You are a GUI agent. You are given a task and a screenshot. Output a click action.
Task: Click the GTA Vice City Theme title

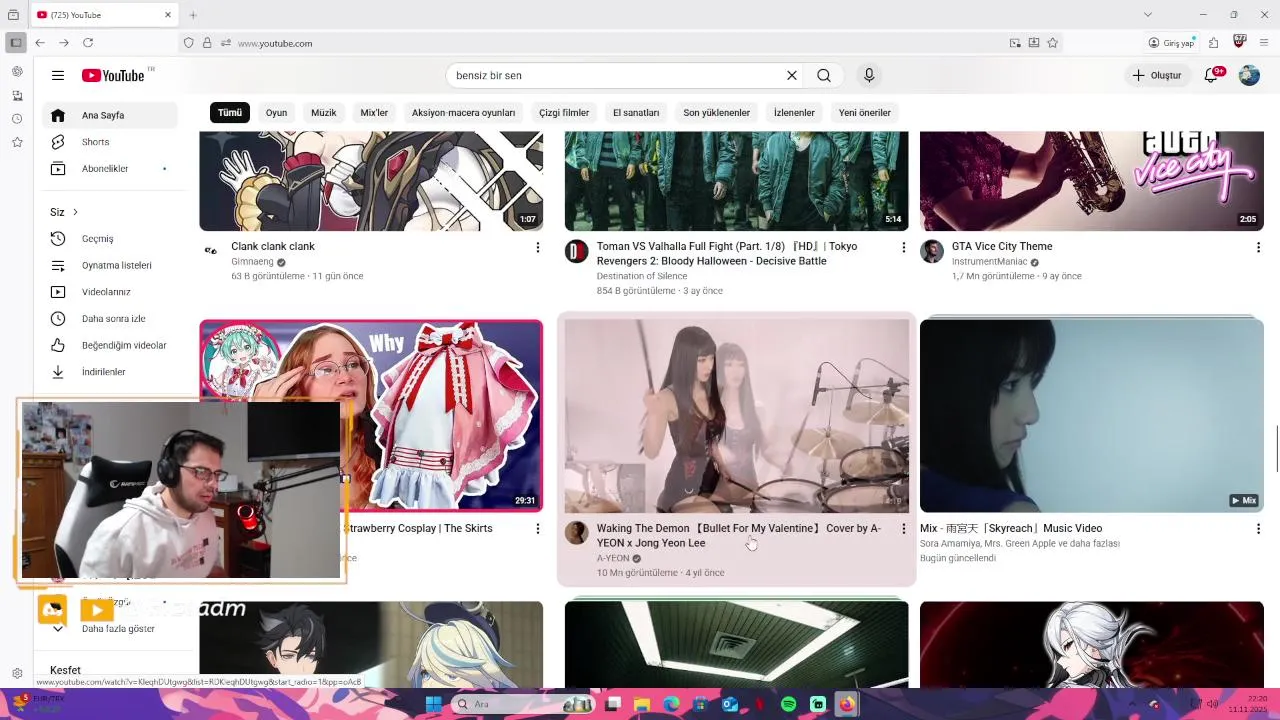1002,246
